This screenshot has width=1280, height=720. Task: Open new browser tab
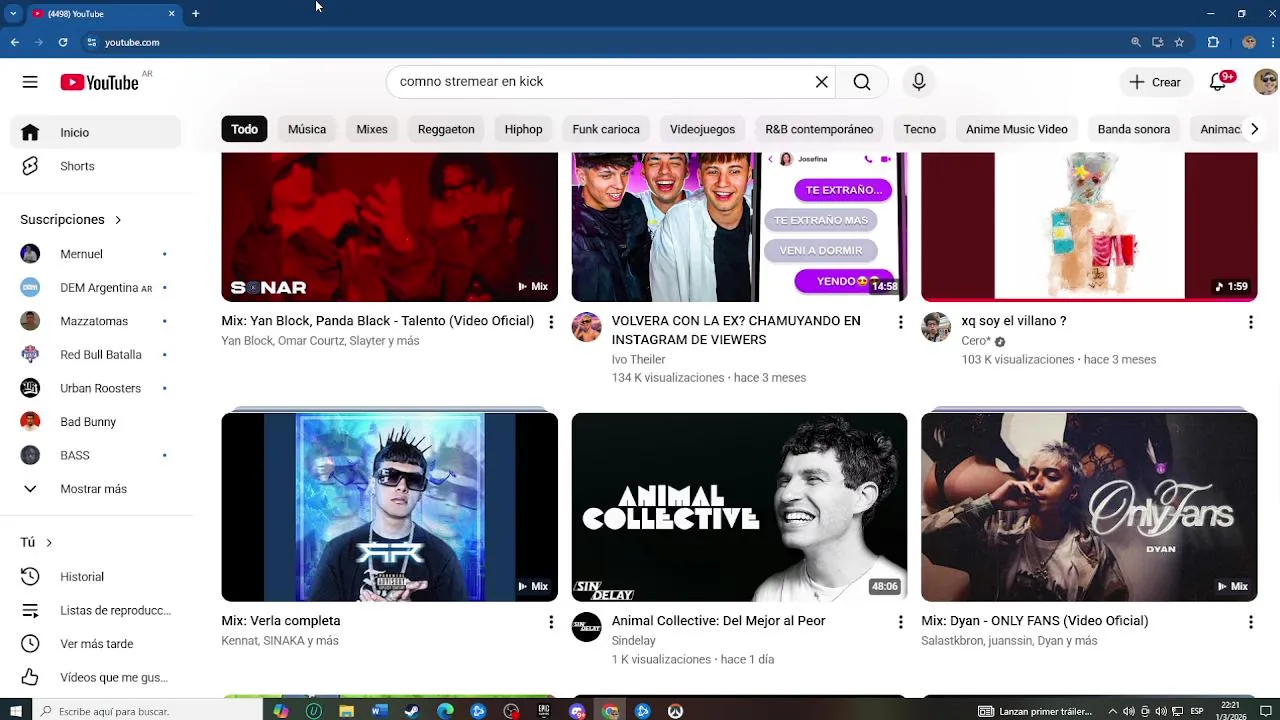point(196,14)
